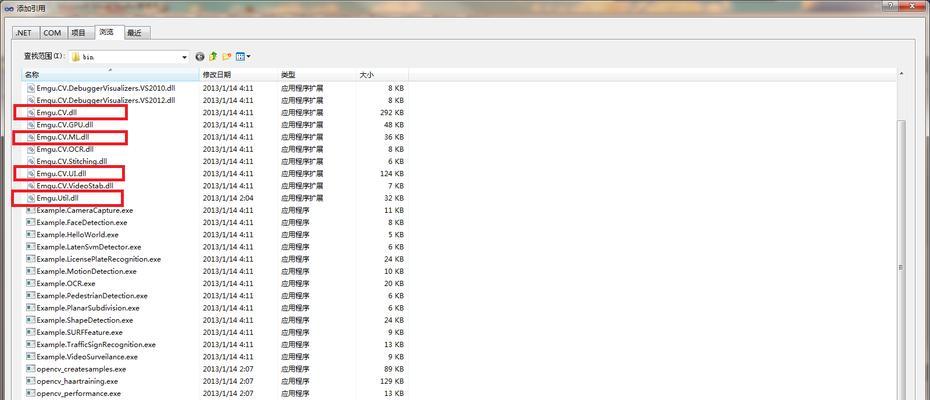
Task: Go up one folder level
Action: coord(213,56)
